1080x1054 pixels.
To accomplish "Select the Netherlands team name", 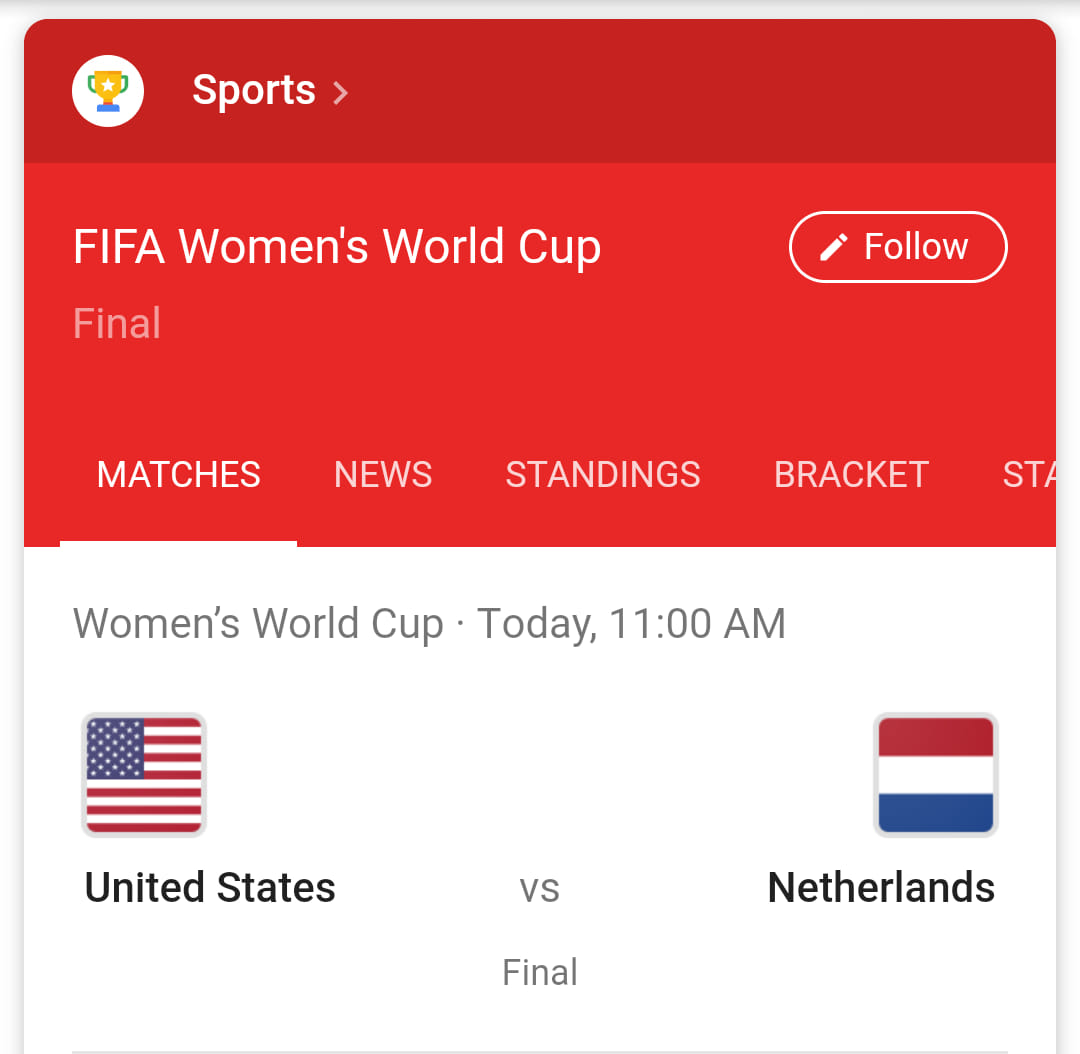I will (x=881, y=887).
